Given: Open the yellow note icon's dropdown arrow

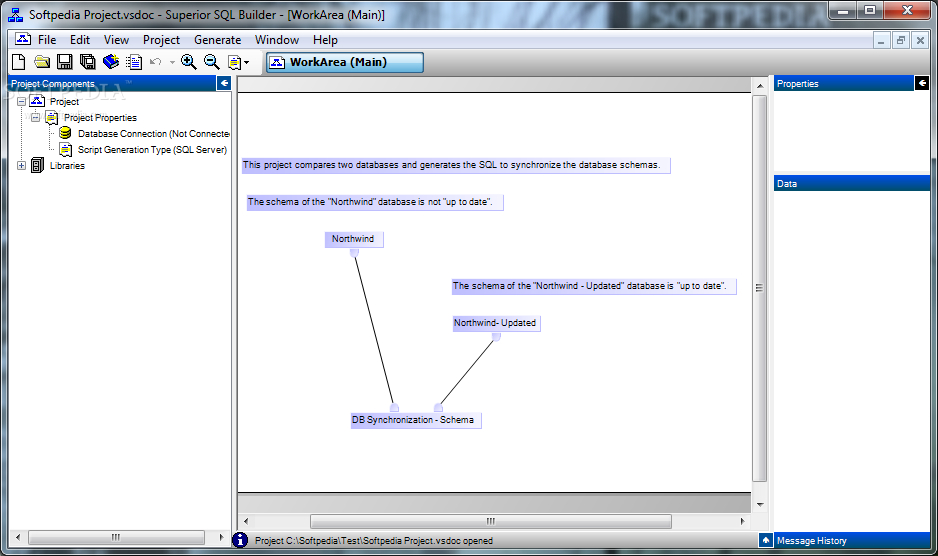Looking at the screenshot, I should point(246,62).
